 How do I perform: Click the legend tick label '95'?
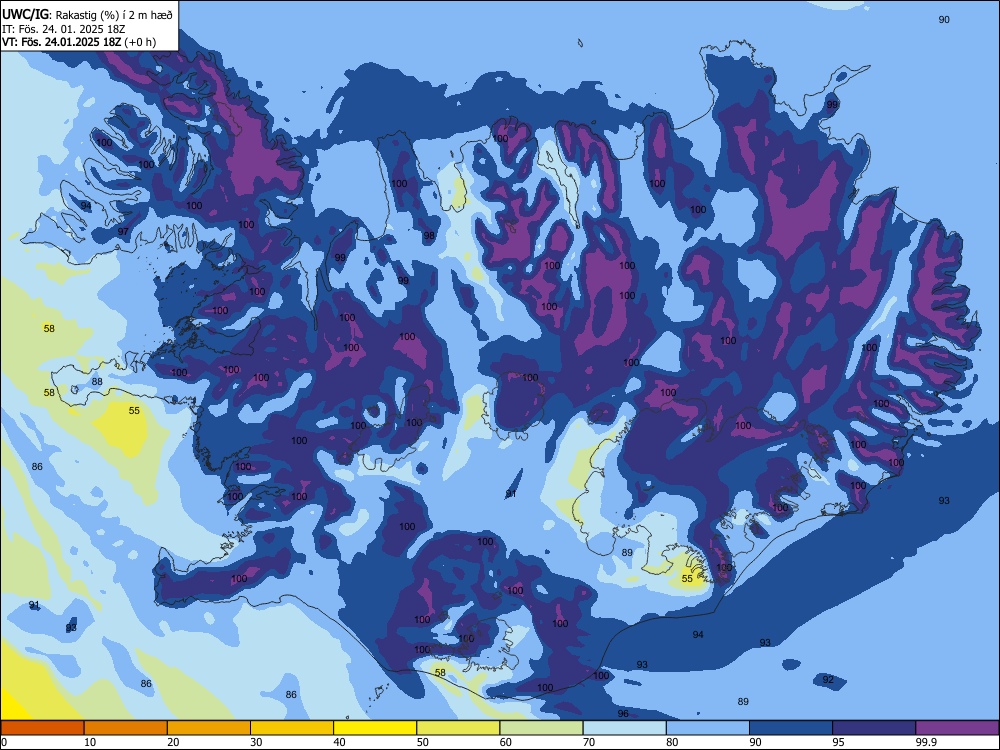click(838, 742)
